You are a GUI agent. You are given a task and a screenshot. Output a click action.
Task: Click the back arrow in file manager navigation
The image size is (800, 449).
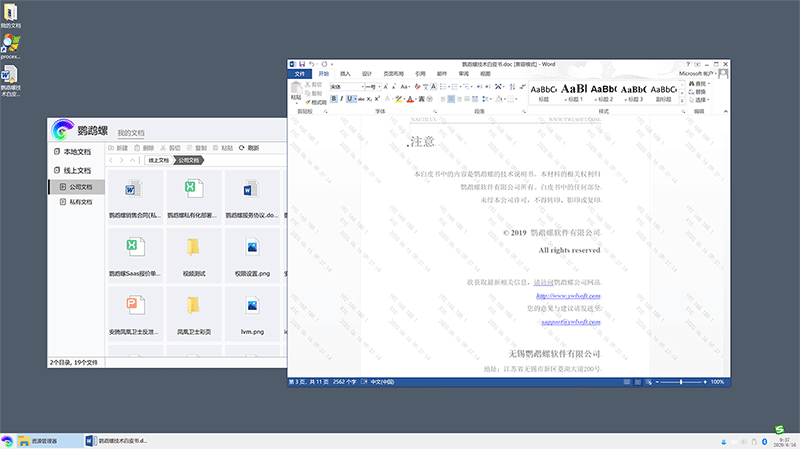coord(111,160)
